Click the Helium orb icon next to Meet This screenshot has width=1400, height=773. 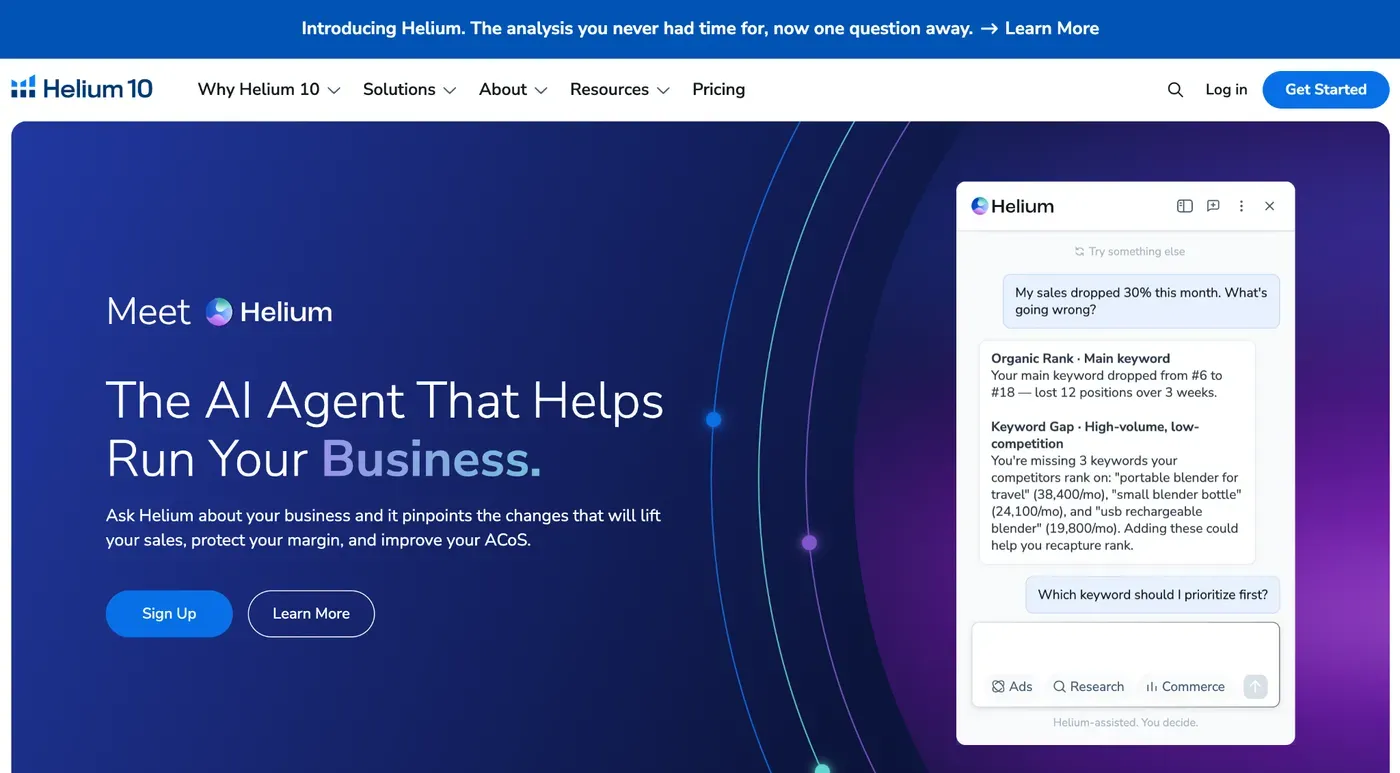tap(219, 312)
